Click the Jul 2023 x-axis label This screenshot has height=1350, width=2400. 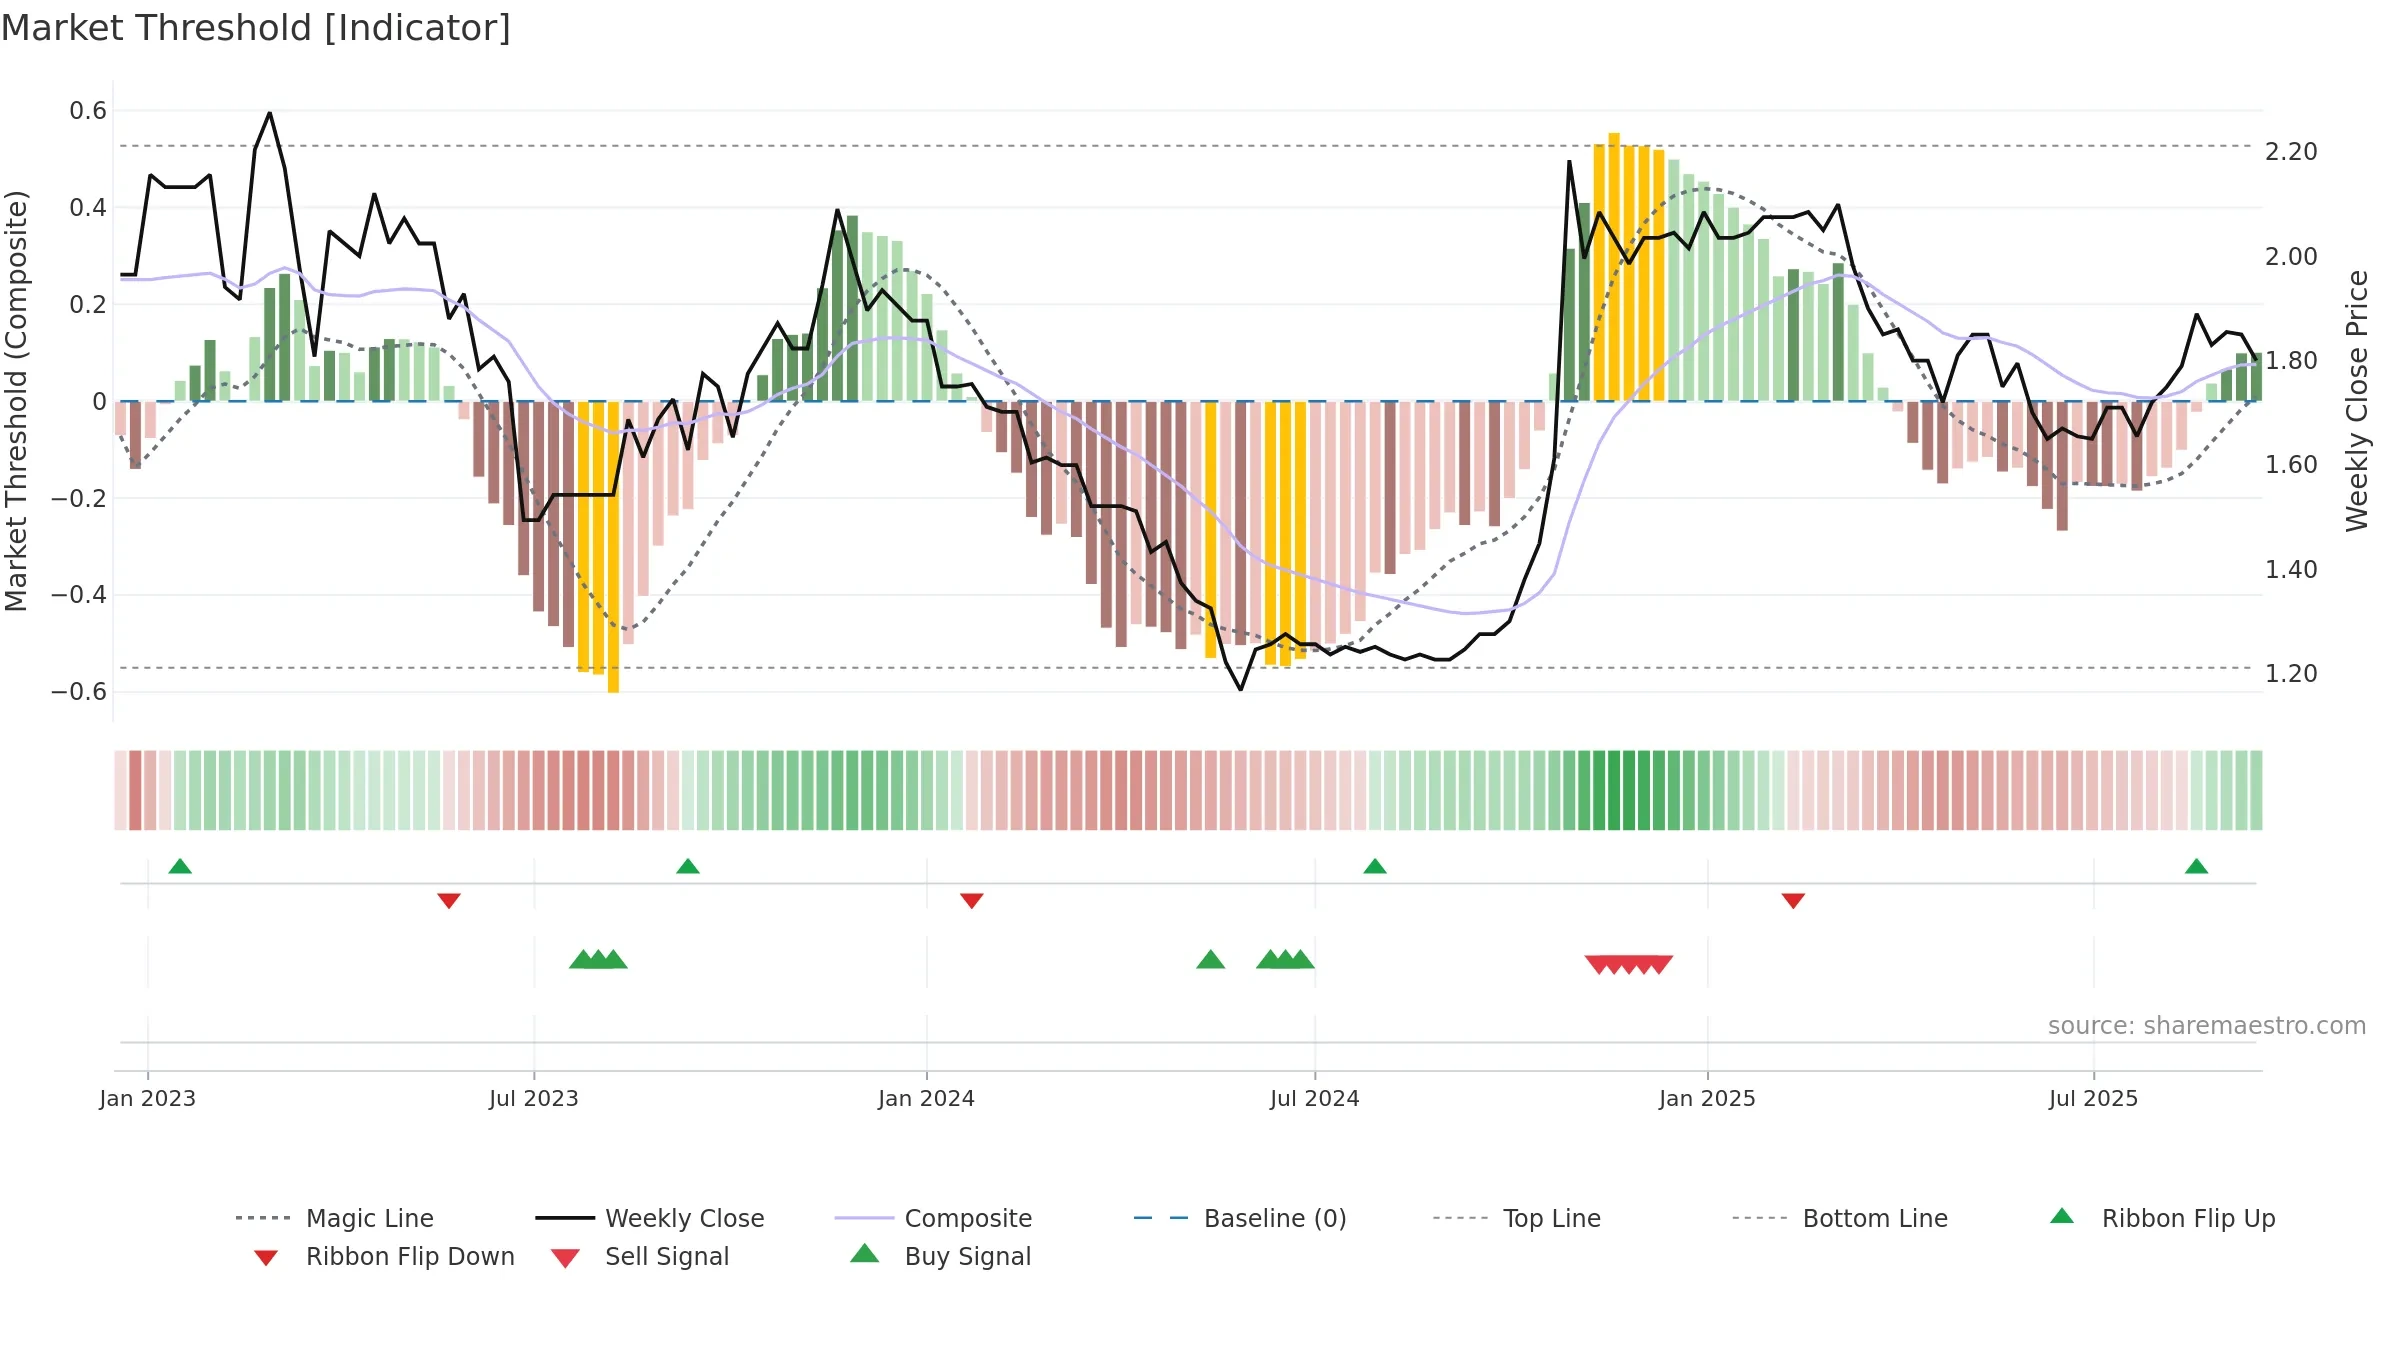tap(534, 1098)
